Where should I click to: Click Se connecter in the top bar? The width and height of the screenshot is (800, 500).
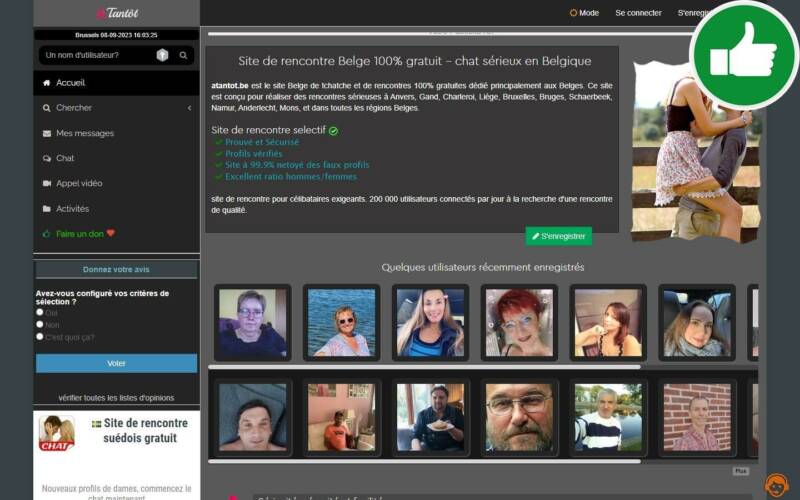(638, 13)
